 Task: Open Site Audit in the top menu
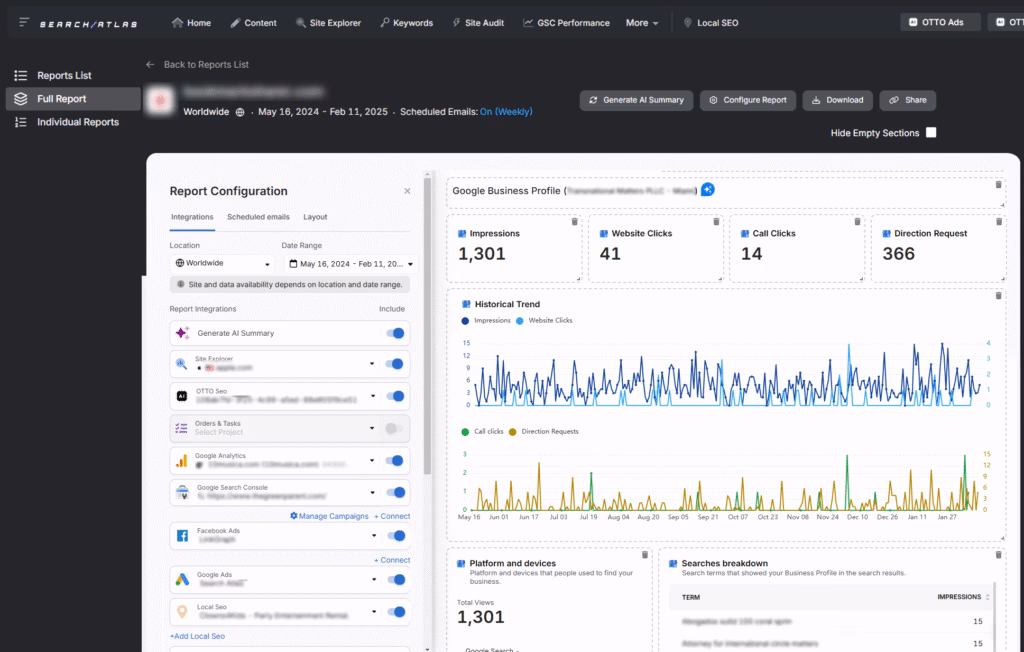[x=478, y=23]
